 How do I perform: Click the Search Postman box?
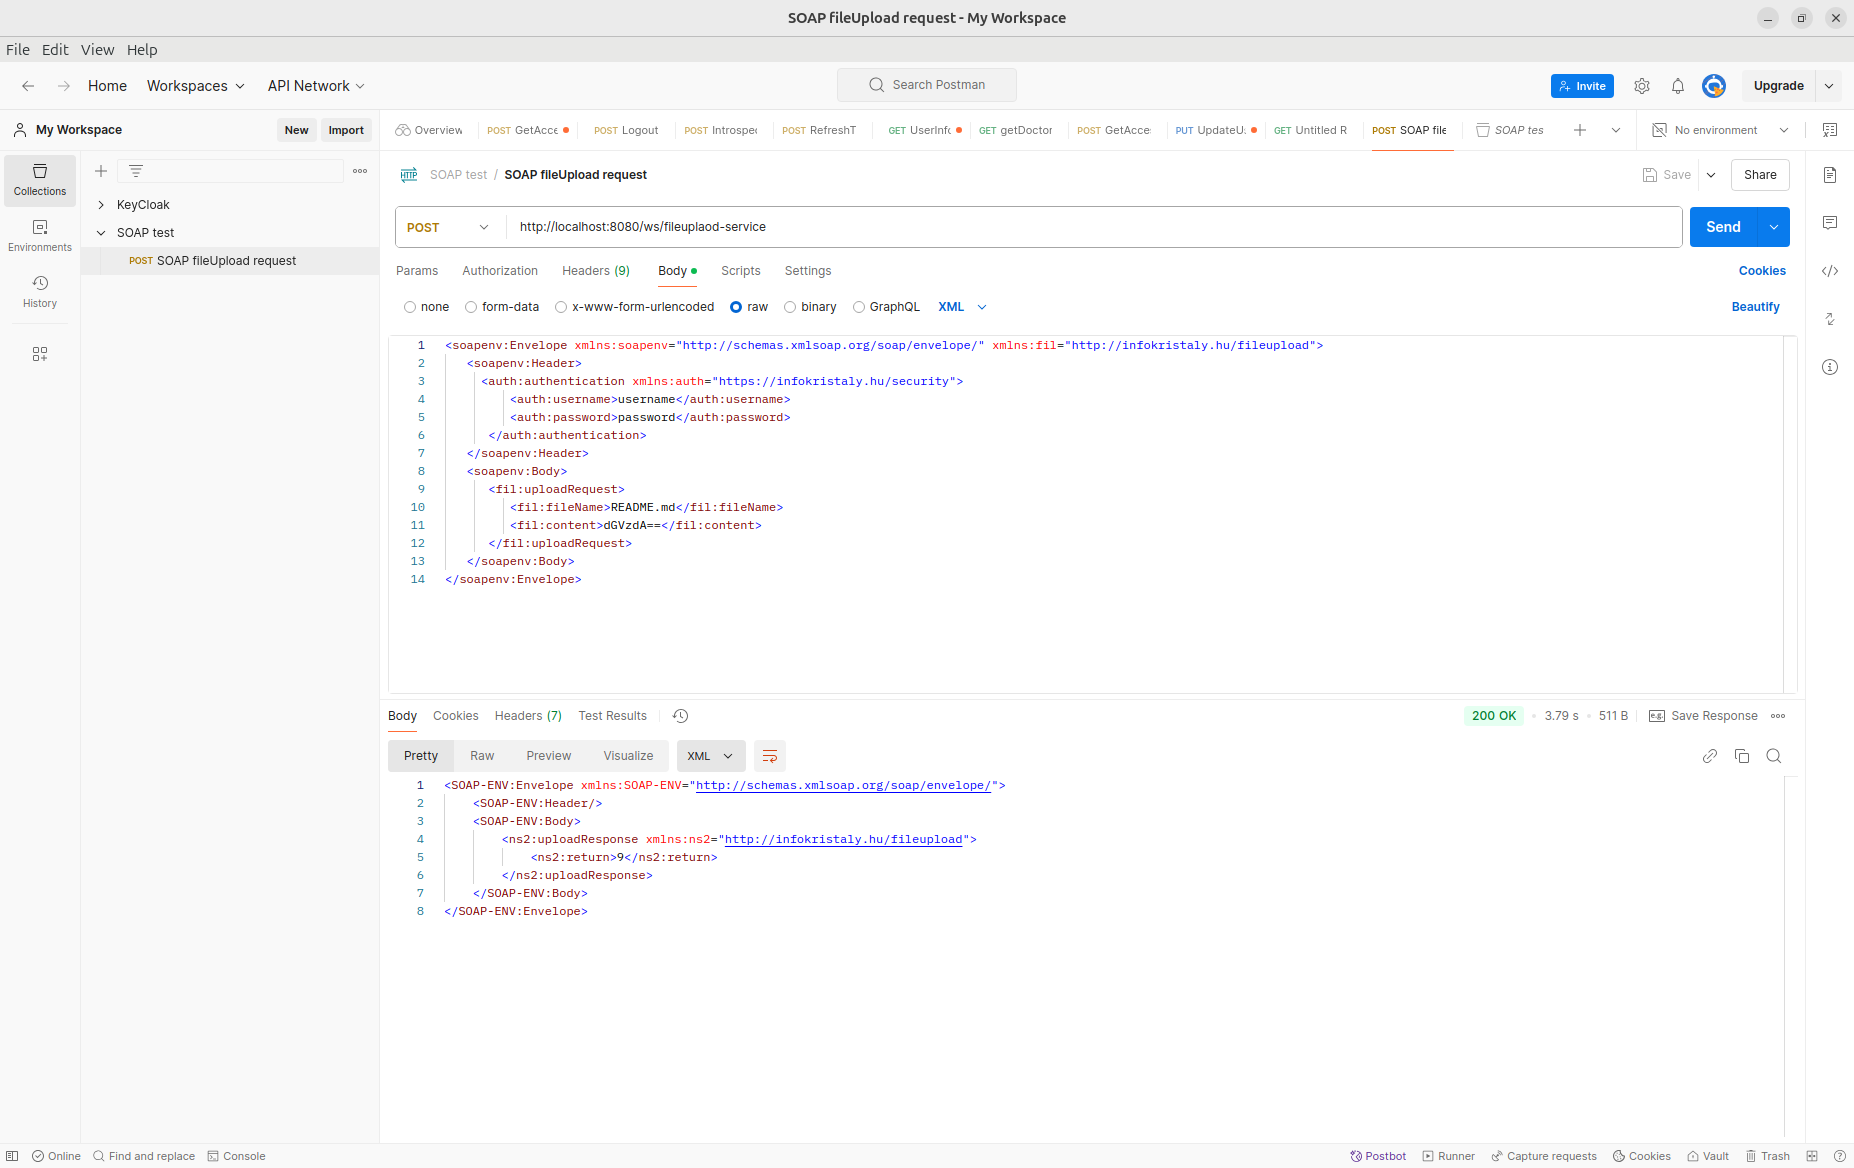point(927,85)
